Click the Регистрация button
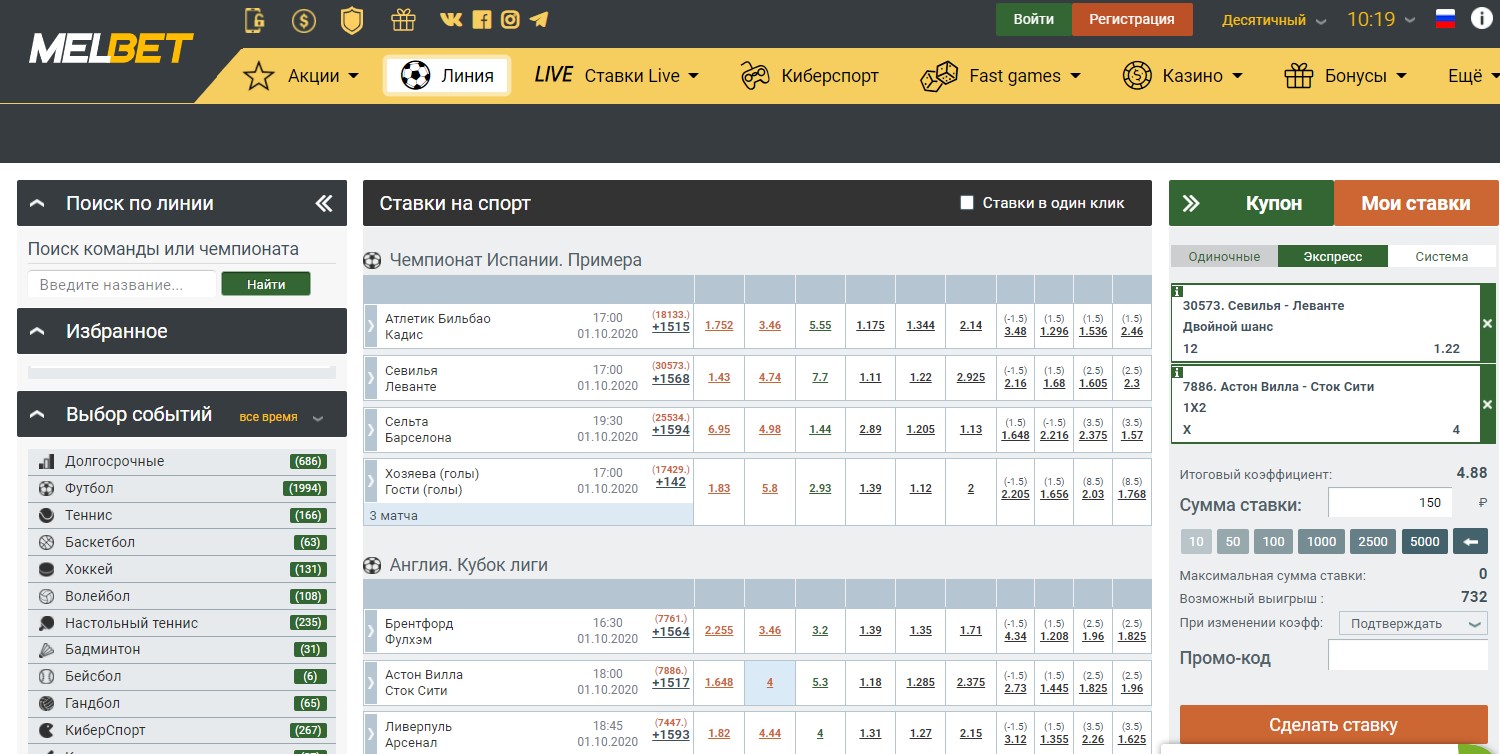The width and height of the screenshot is (1500, 754). (x=1132, y=19)
